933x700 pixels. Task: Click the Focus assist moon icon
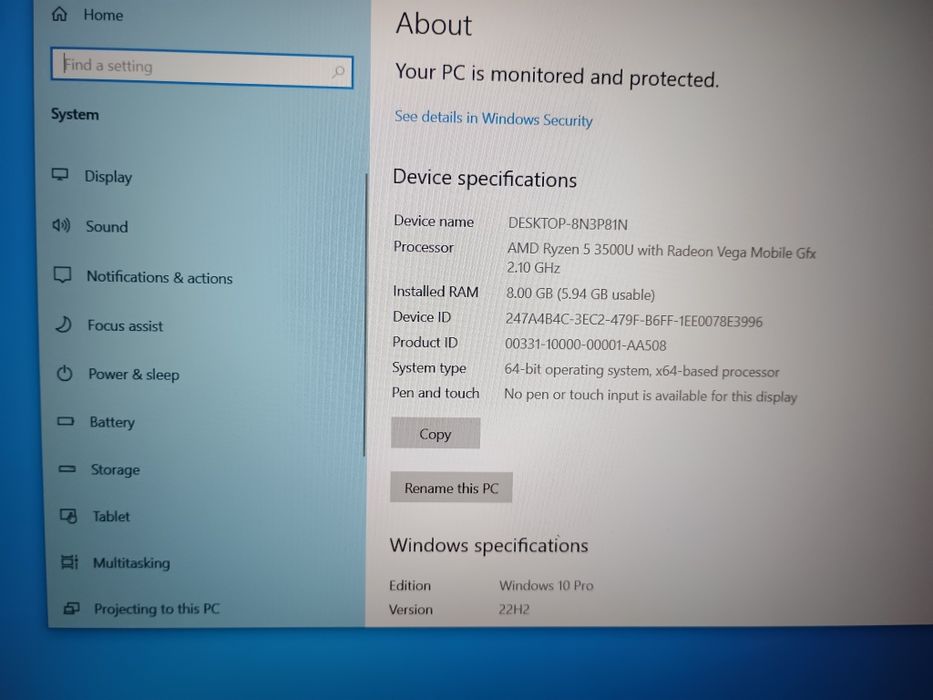[x=63, y=324]
